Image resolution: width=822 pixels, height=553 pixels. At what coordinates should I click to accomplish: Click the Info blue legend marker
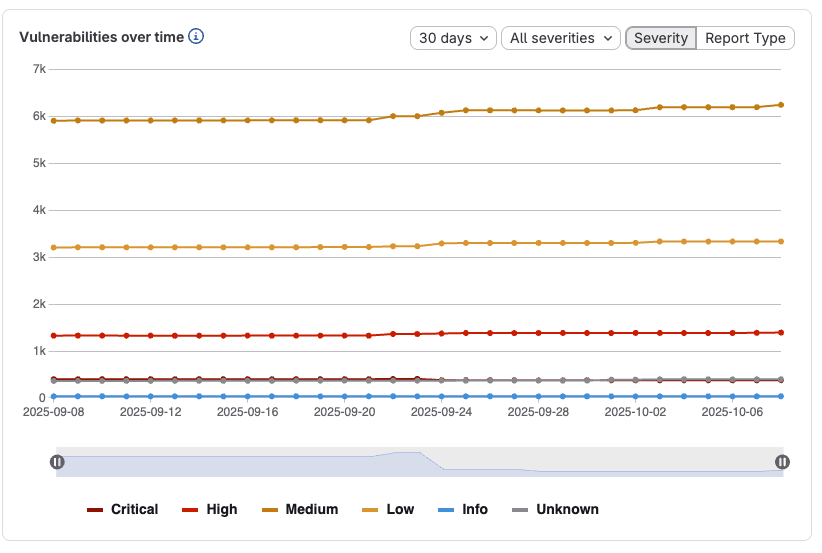coord(446,510)
